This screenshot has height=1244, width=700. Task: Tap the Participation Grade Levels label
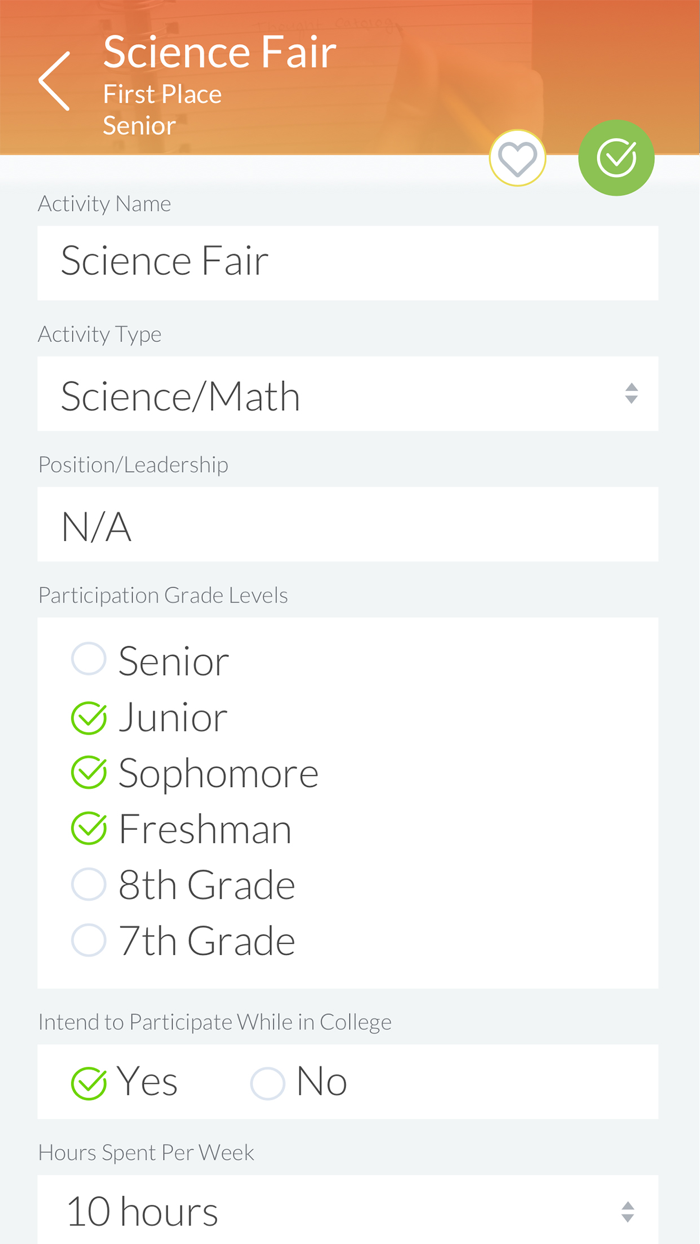click(163, 594)
